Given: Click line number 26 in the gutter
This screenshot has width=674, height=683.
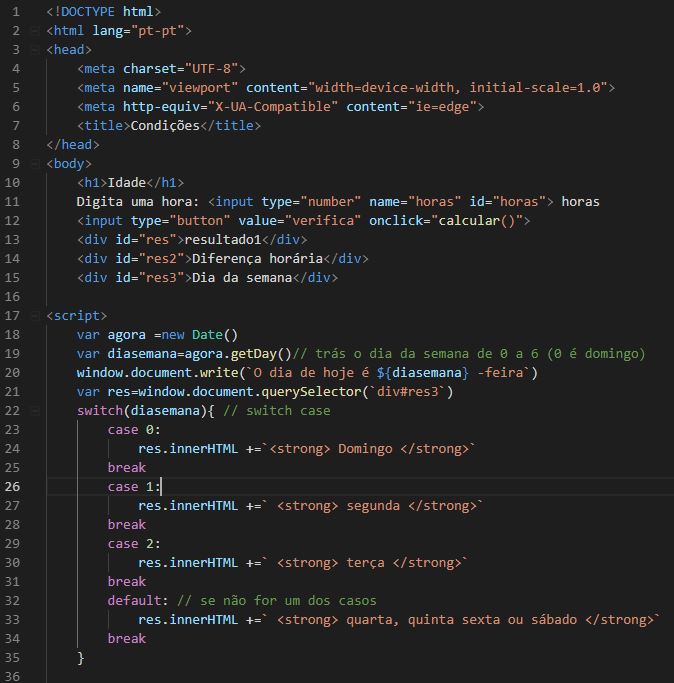Looking at the screenshot, I should point(12,487).
